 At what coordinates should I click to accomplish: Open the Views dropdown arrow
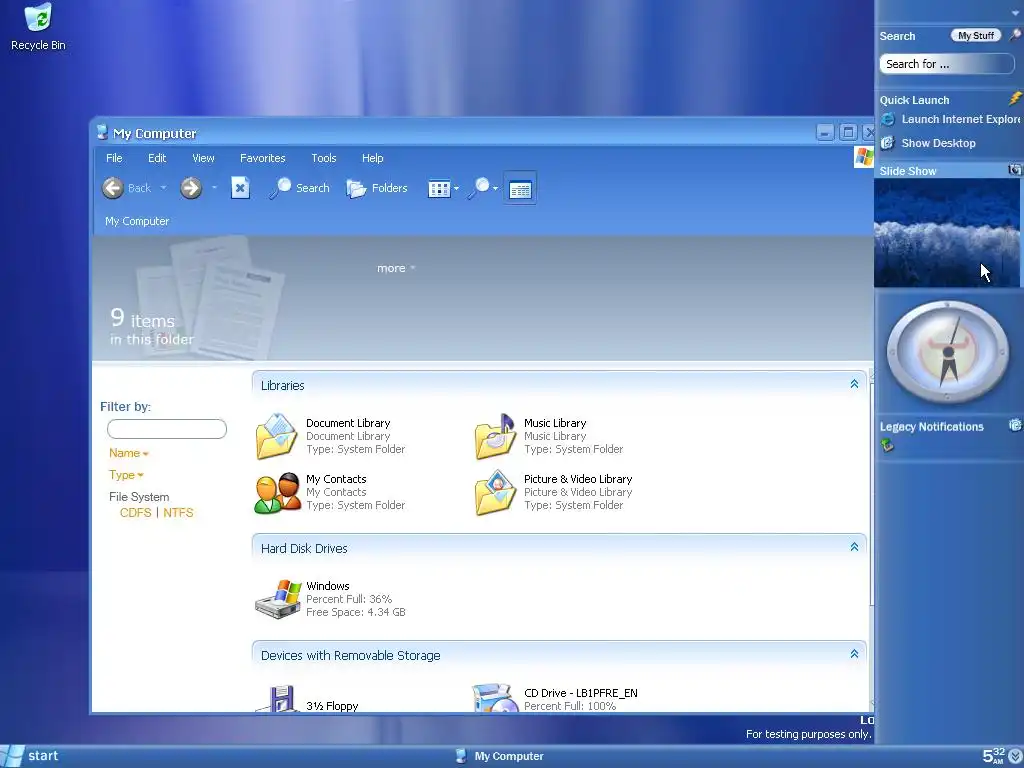pos(456,189)
